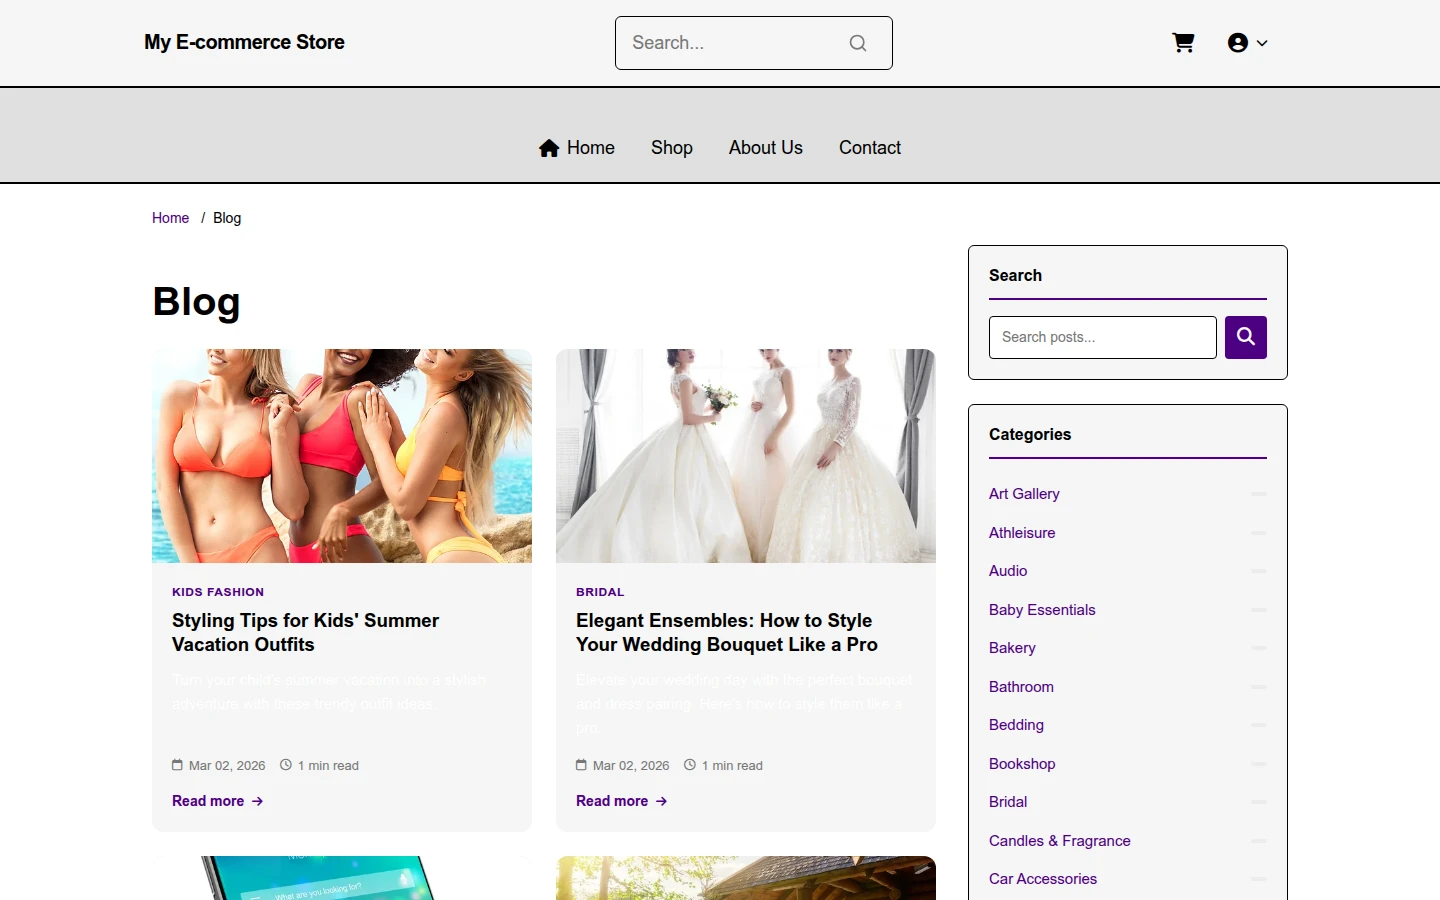Open Contact menu item
This screenshot has width=1440, height=900.
pyautogui.click(x=870, y=148)
